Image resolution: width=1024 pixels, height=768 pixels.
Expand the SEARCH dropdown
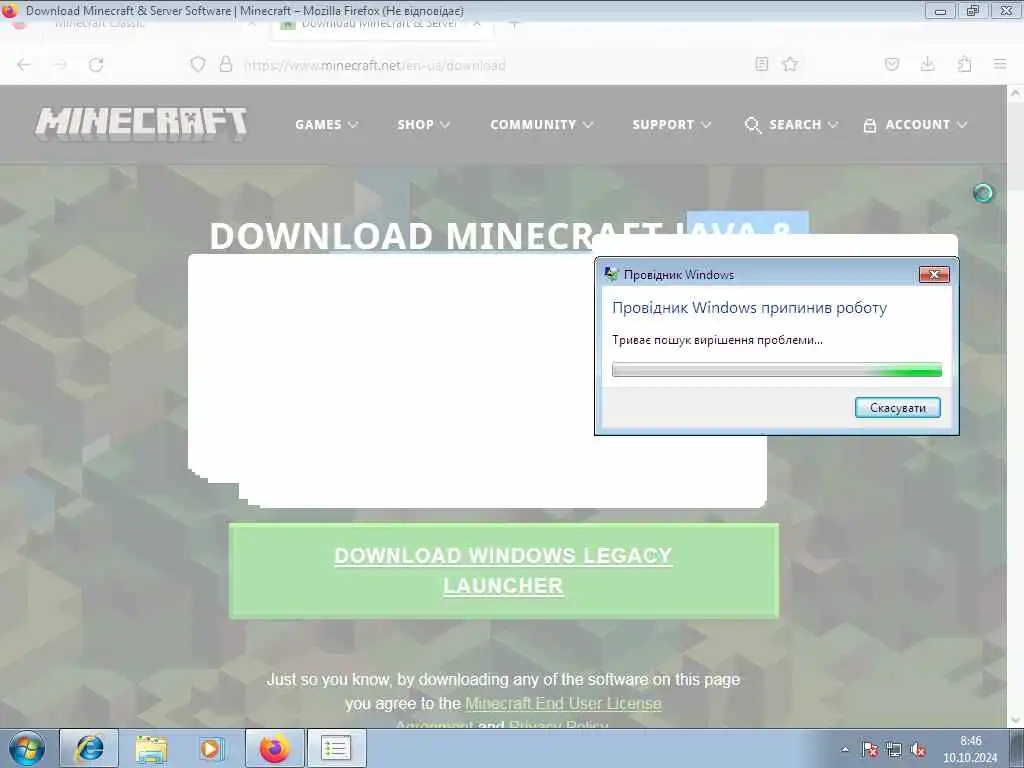pyautogui.click(x=803, y=125)
